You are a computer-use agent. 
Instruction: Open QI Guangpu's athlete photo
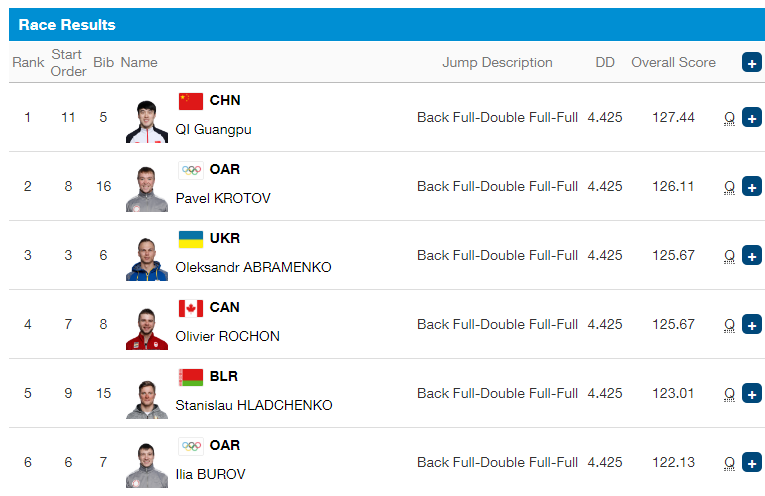[x=147, y=121]
